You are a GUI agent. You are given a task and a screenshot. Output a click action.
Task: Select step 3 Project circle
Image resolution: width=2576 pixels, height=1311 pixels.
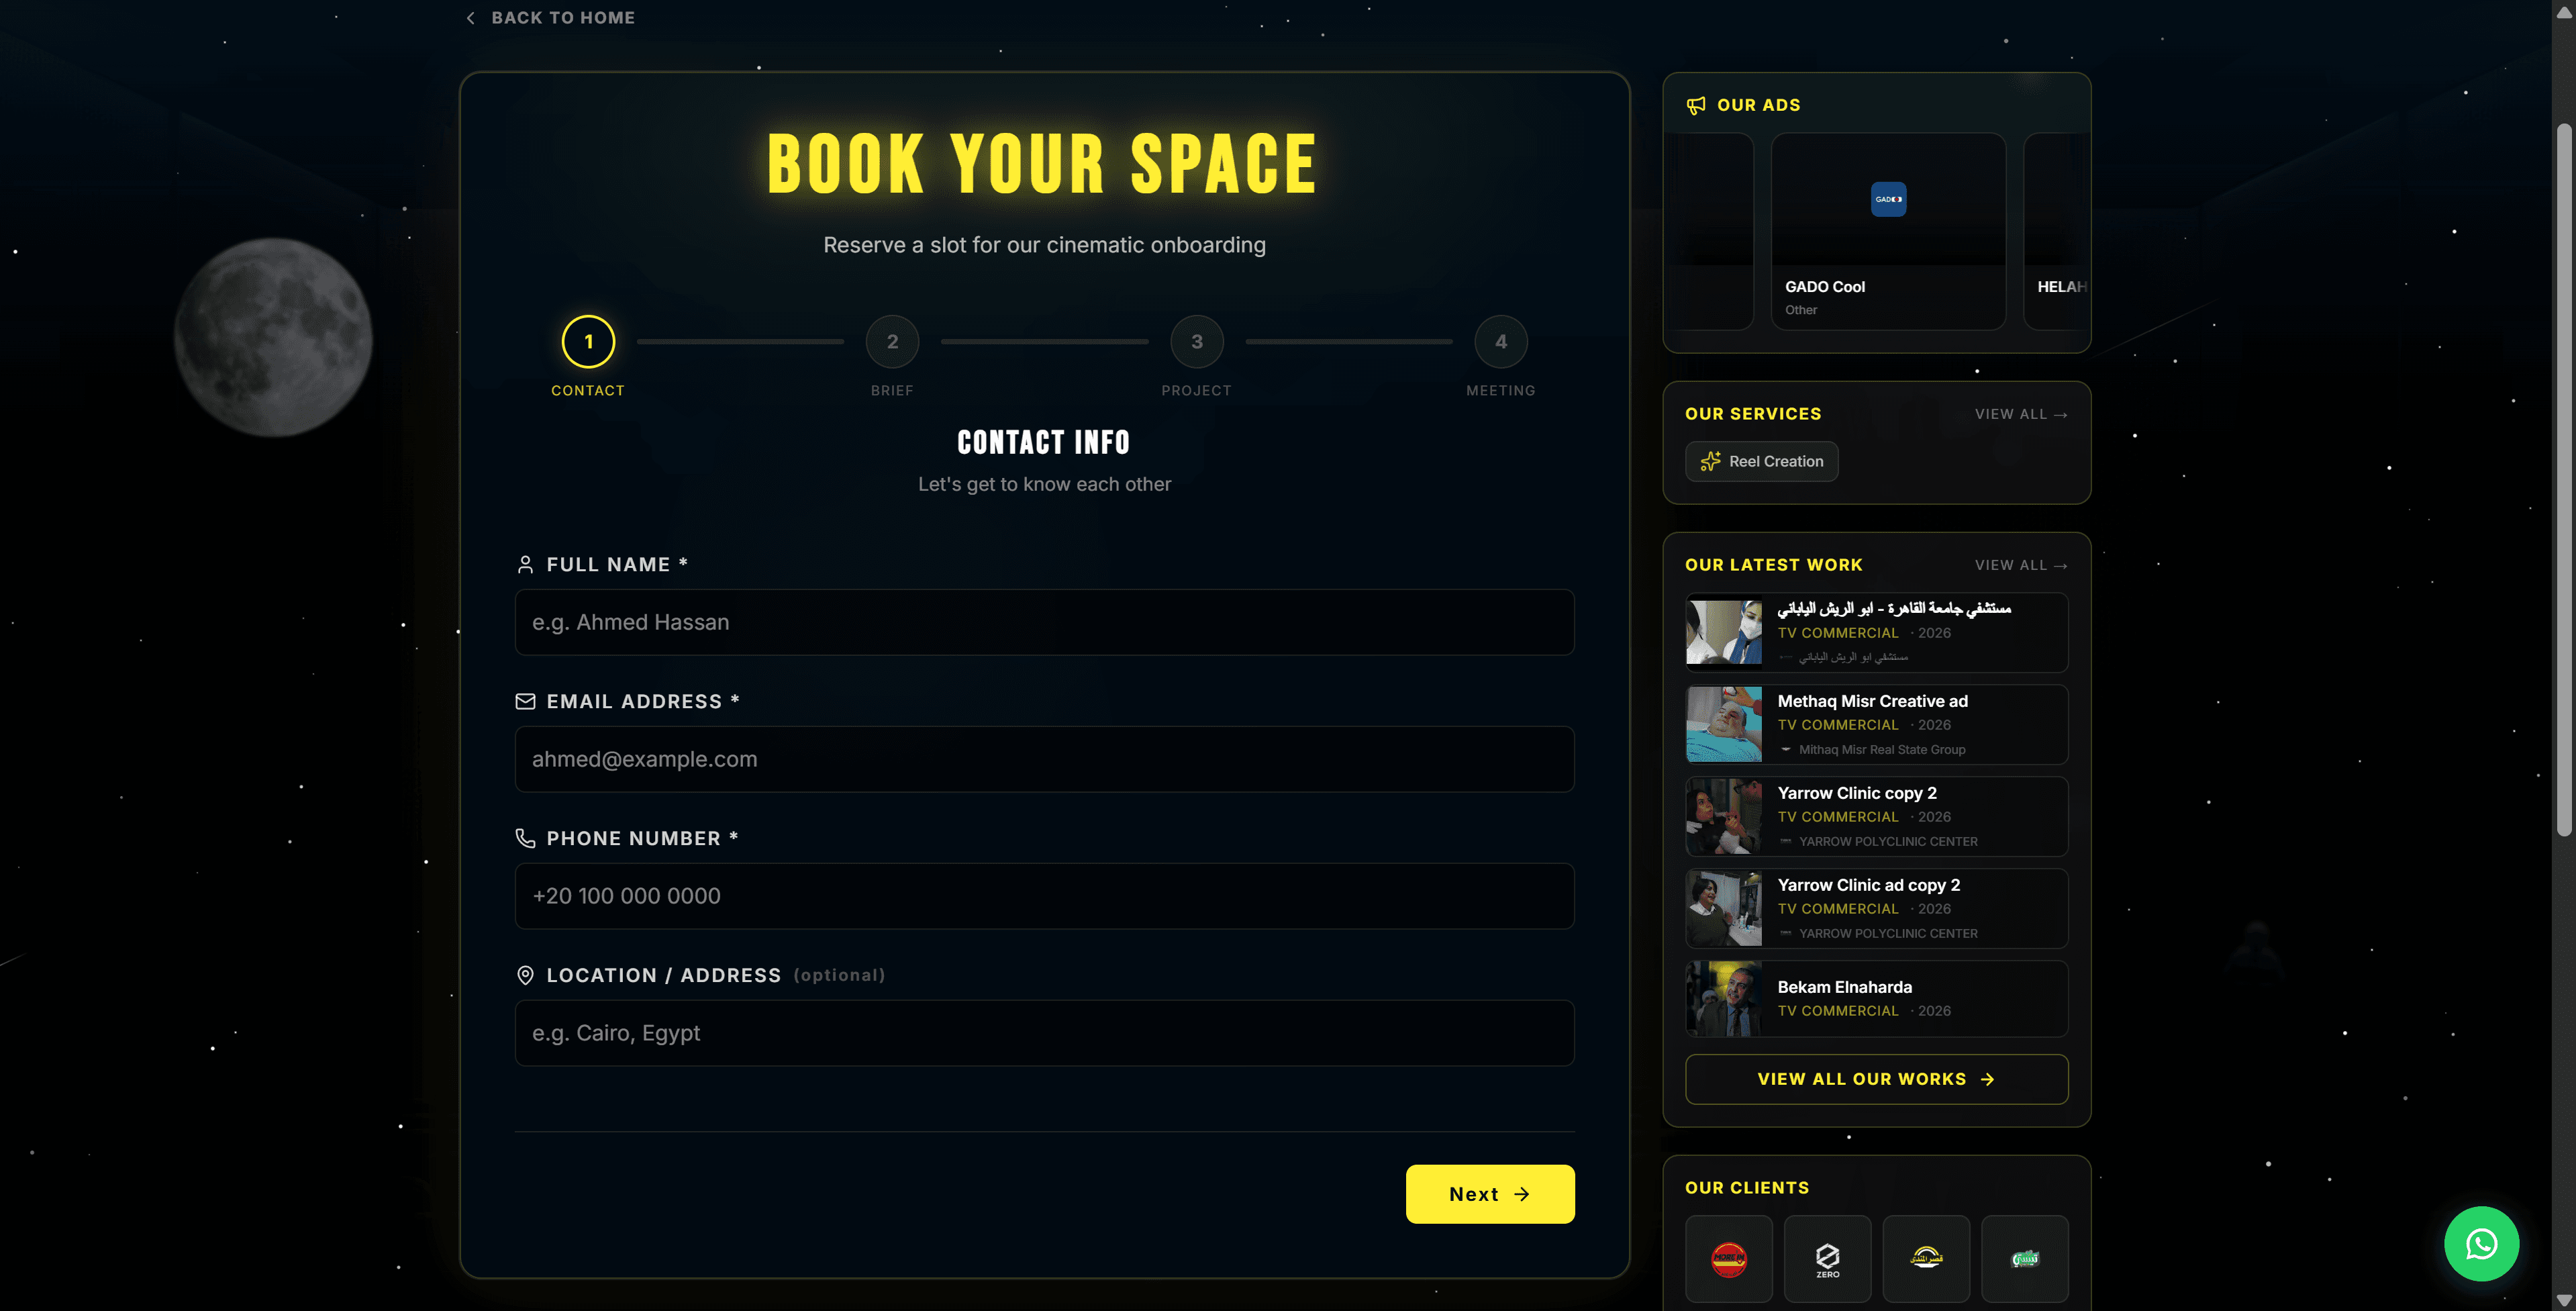1197,342
